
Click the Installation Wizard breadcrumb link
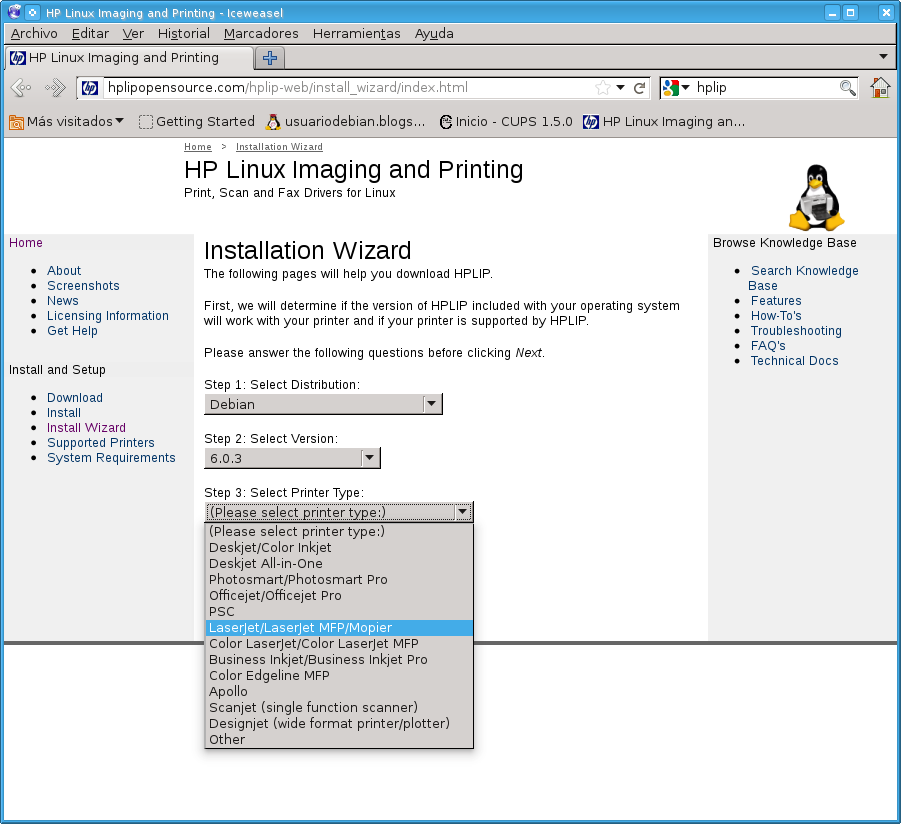(279, 147)
